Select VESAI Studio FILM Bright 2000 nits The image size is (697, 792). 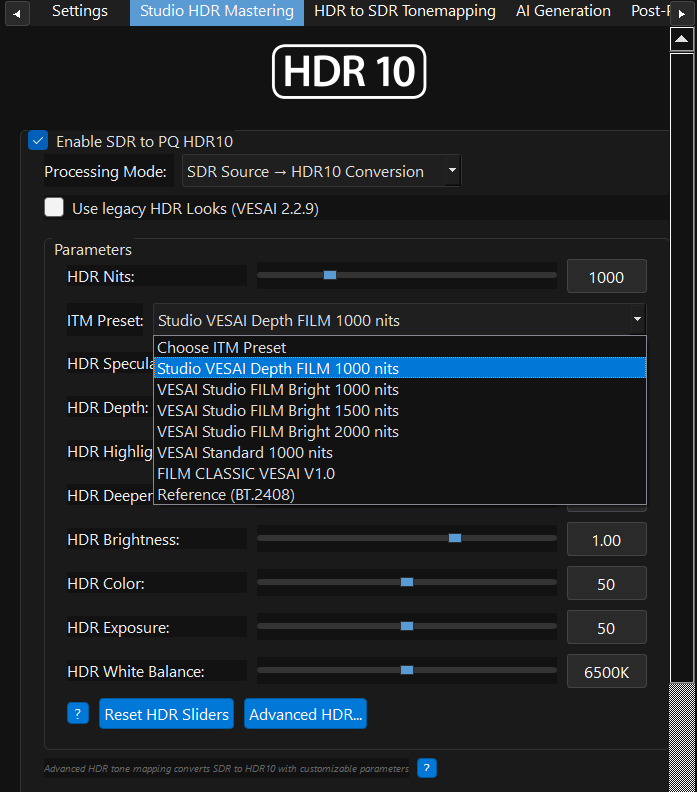[x=400, y=431]
